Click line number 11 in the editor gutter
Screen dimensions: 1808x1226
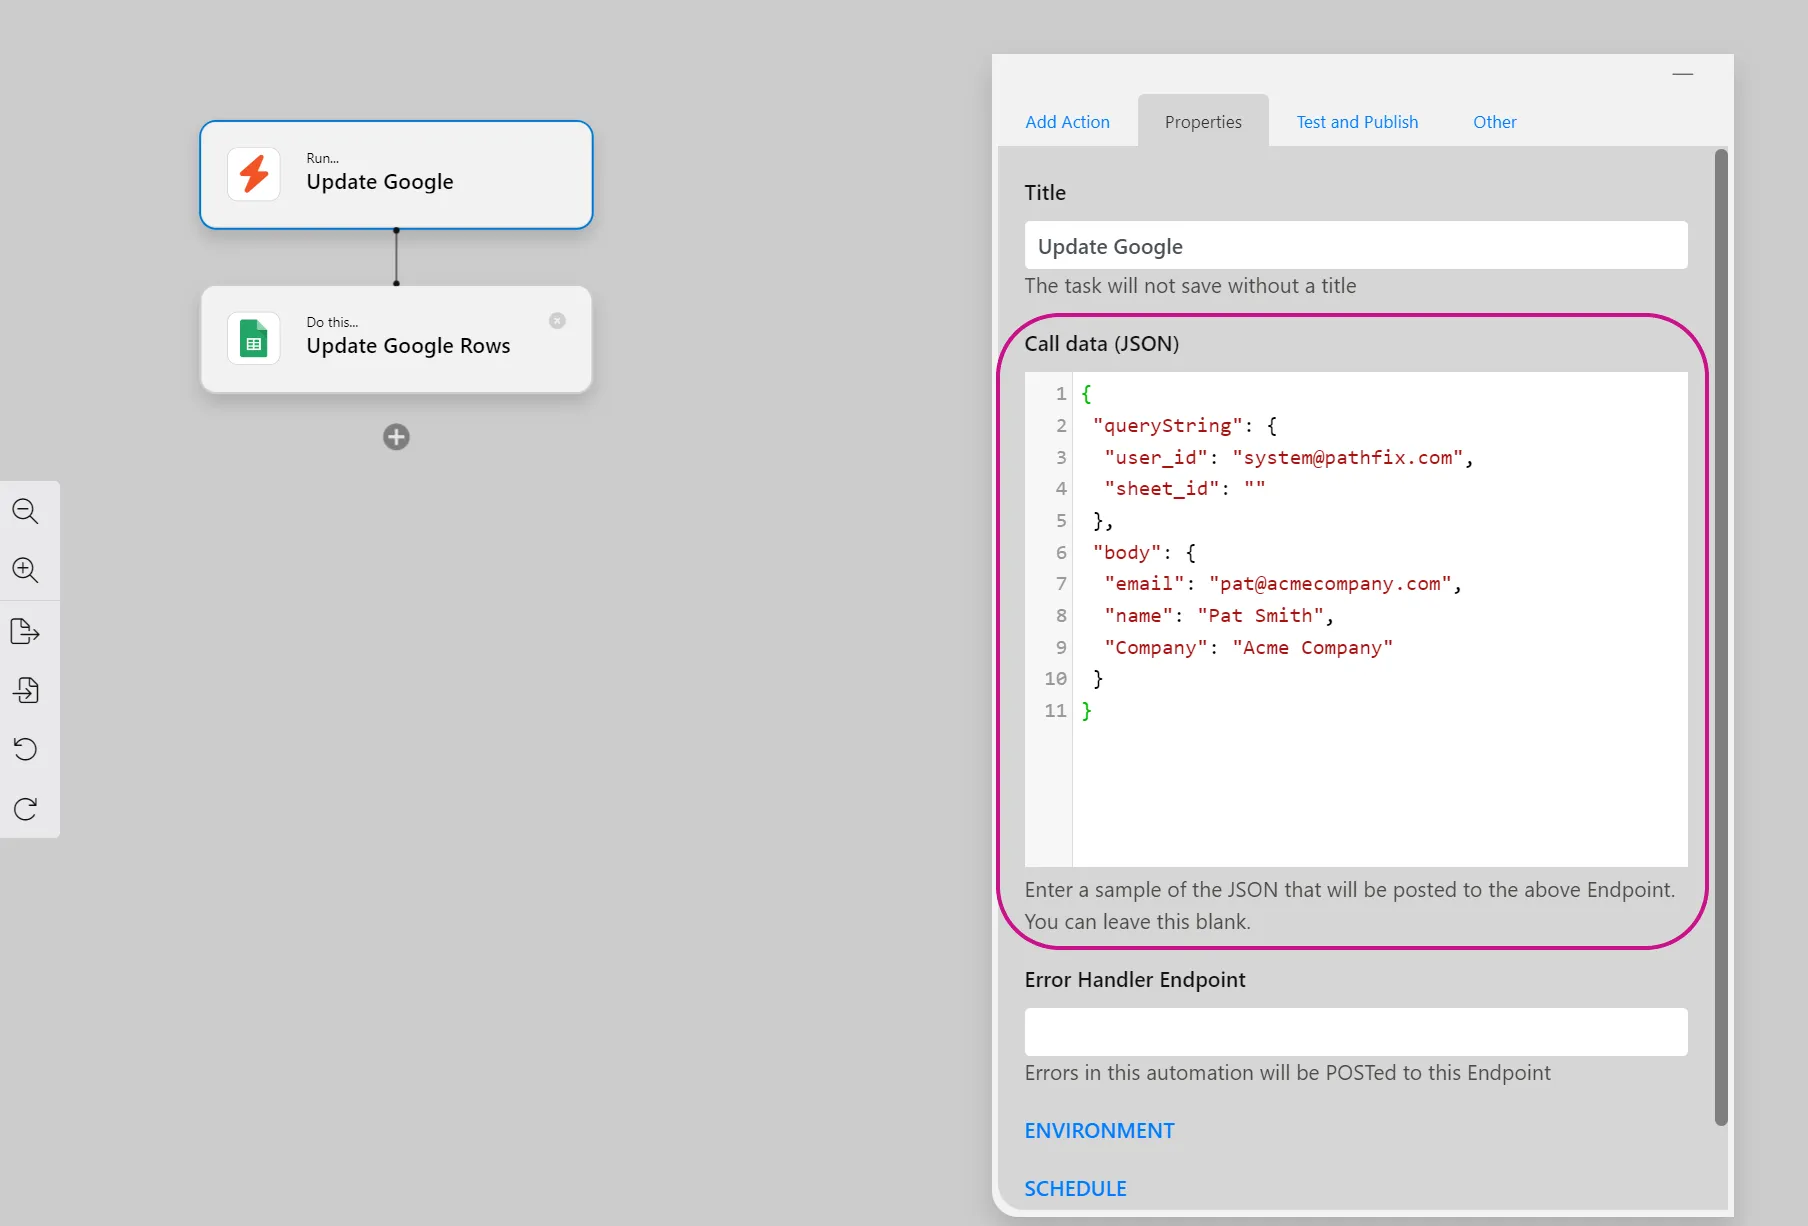pyautogui.click(x=1055, y=710)
